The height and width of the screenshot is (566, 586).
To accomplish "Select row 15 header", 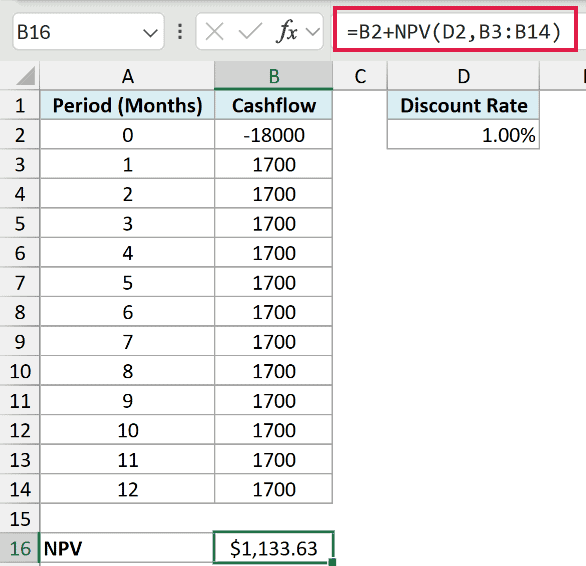I will click(19, 519).
